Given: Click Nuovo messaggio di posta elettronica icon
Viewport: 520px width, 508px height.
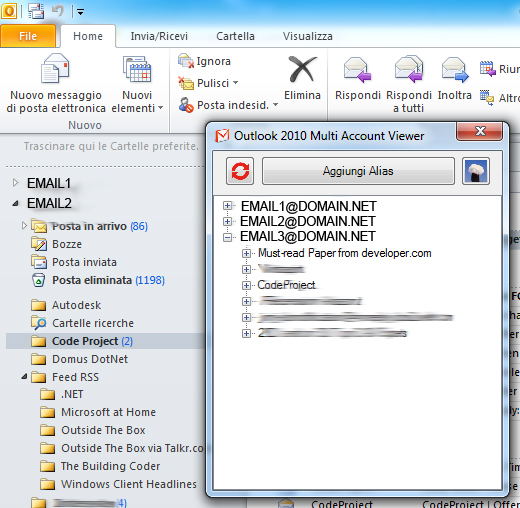Looking at the screenshot, I should pos(55,68).
